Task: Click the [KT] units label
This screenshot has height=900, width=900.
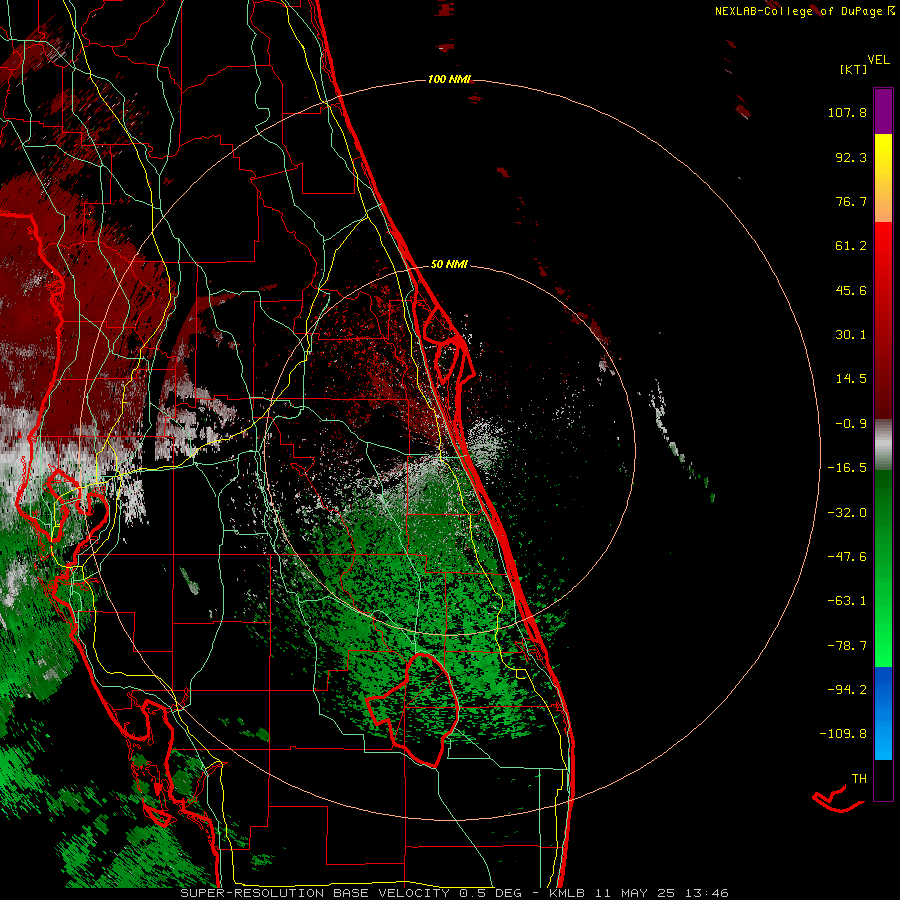Action: pos(854,69)
